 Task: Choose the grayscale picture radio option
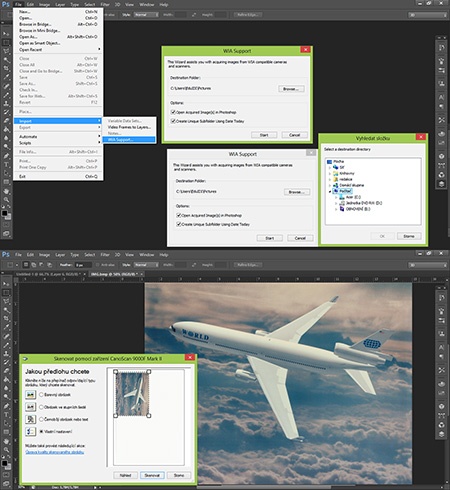click(x=41, y=407)
